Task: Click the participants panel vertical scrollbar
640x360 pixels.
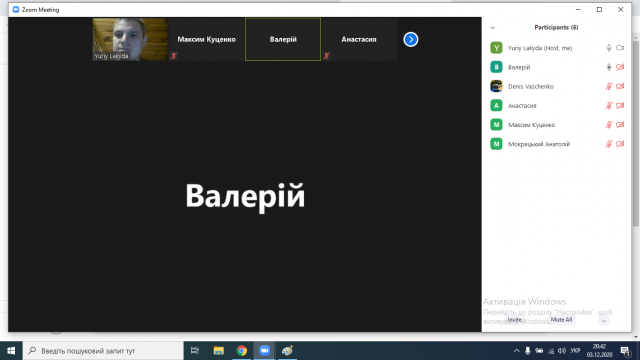Action: [636, 131]
